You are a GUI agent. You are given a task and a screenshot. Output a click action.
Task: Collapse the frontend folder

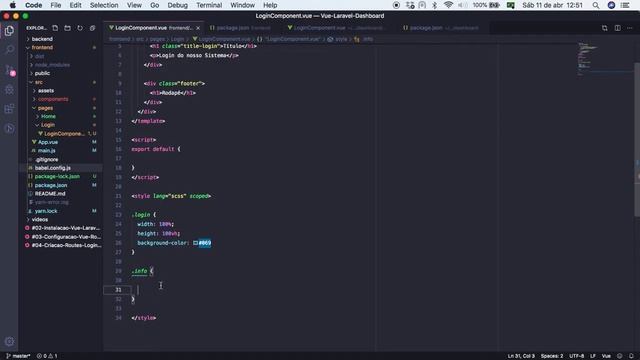[42, 48]
